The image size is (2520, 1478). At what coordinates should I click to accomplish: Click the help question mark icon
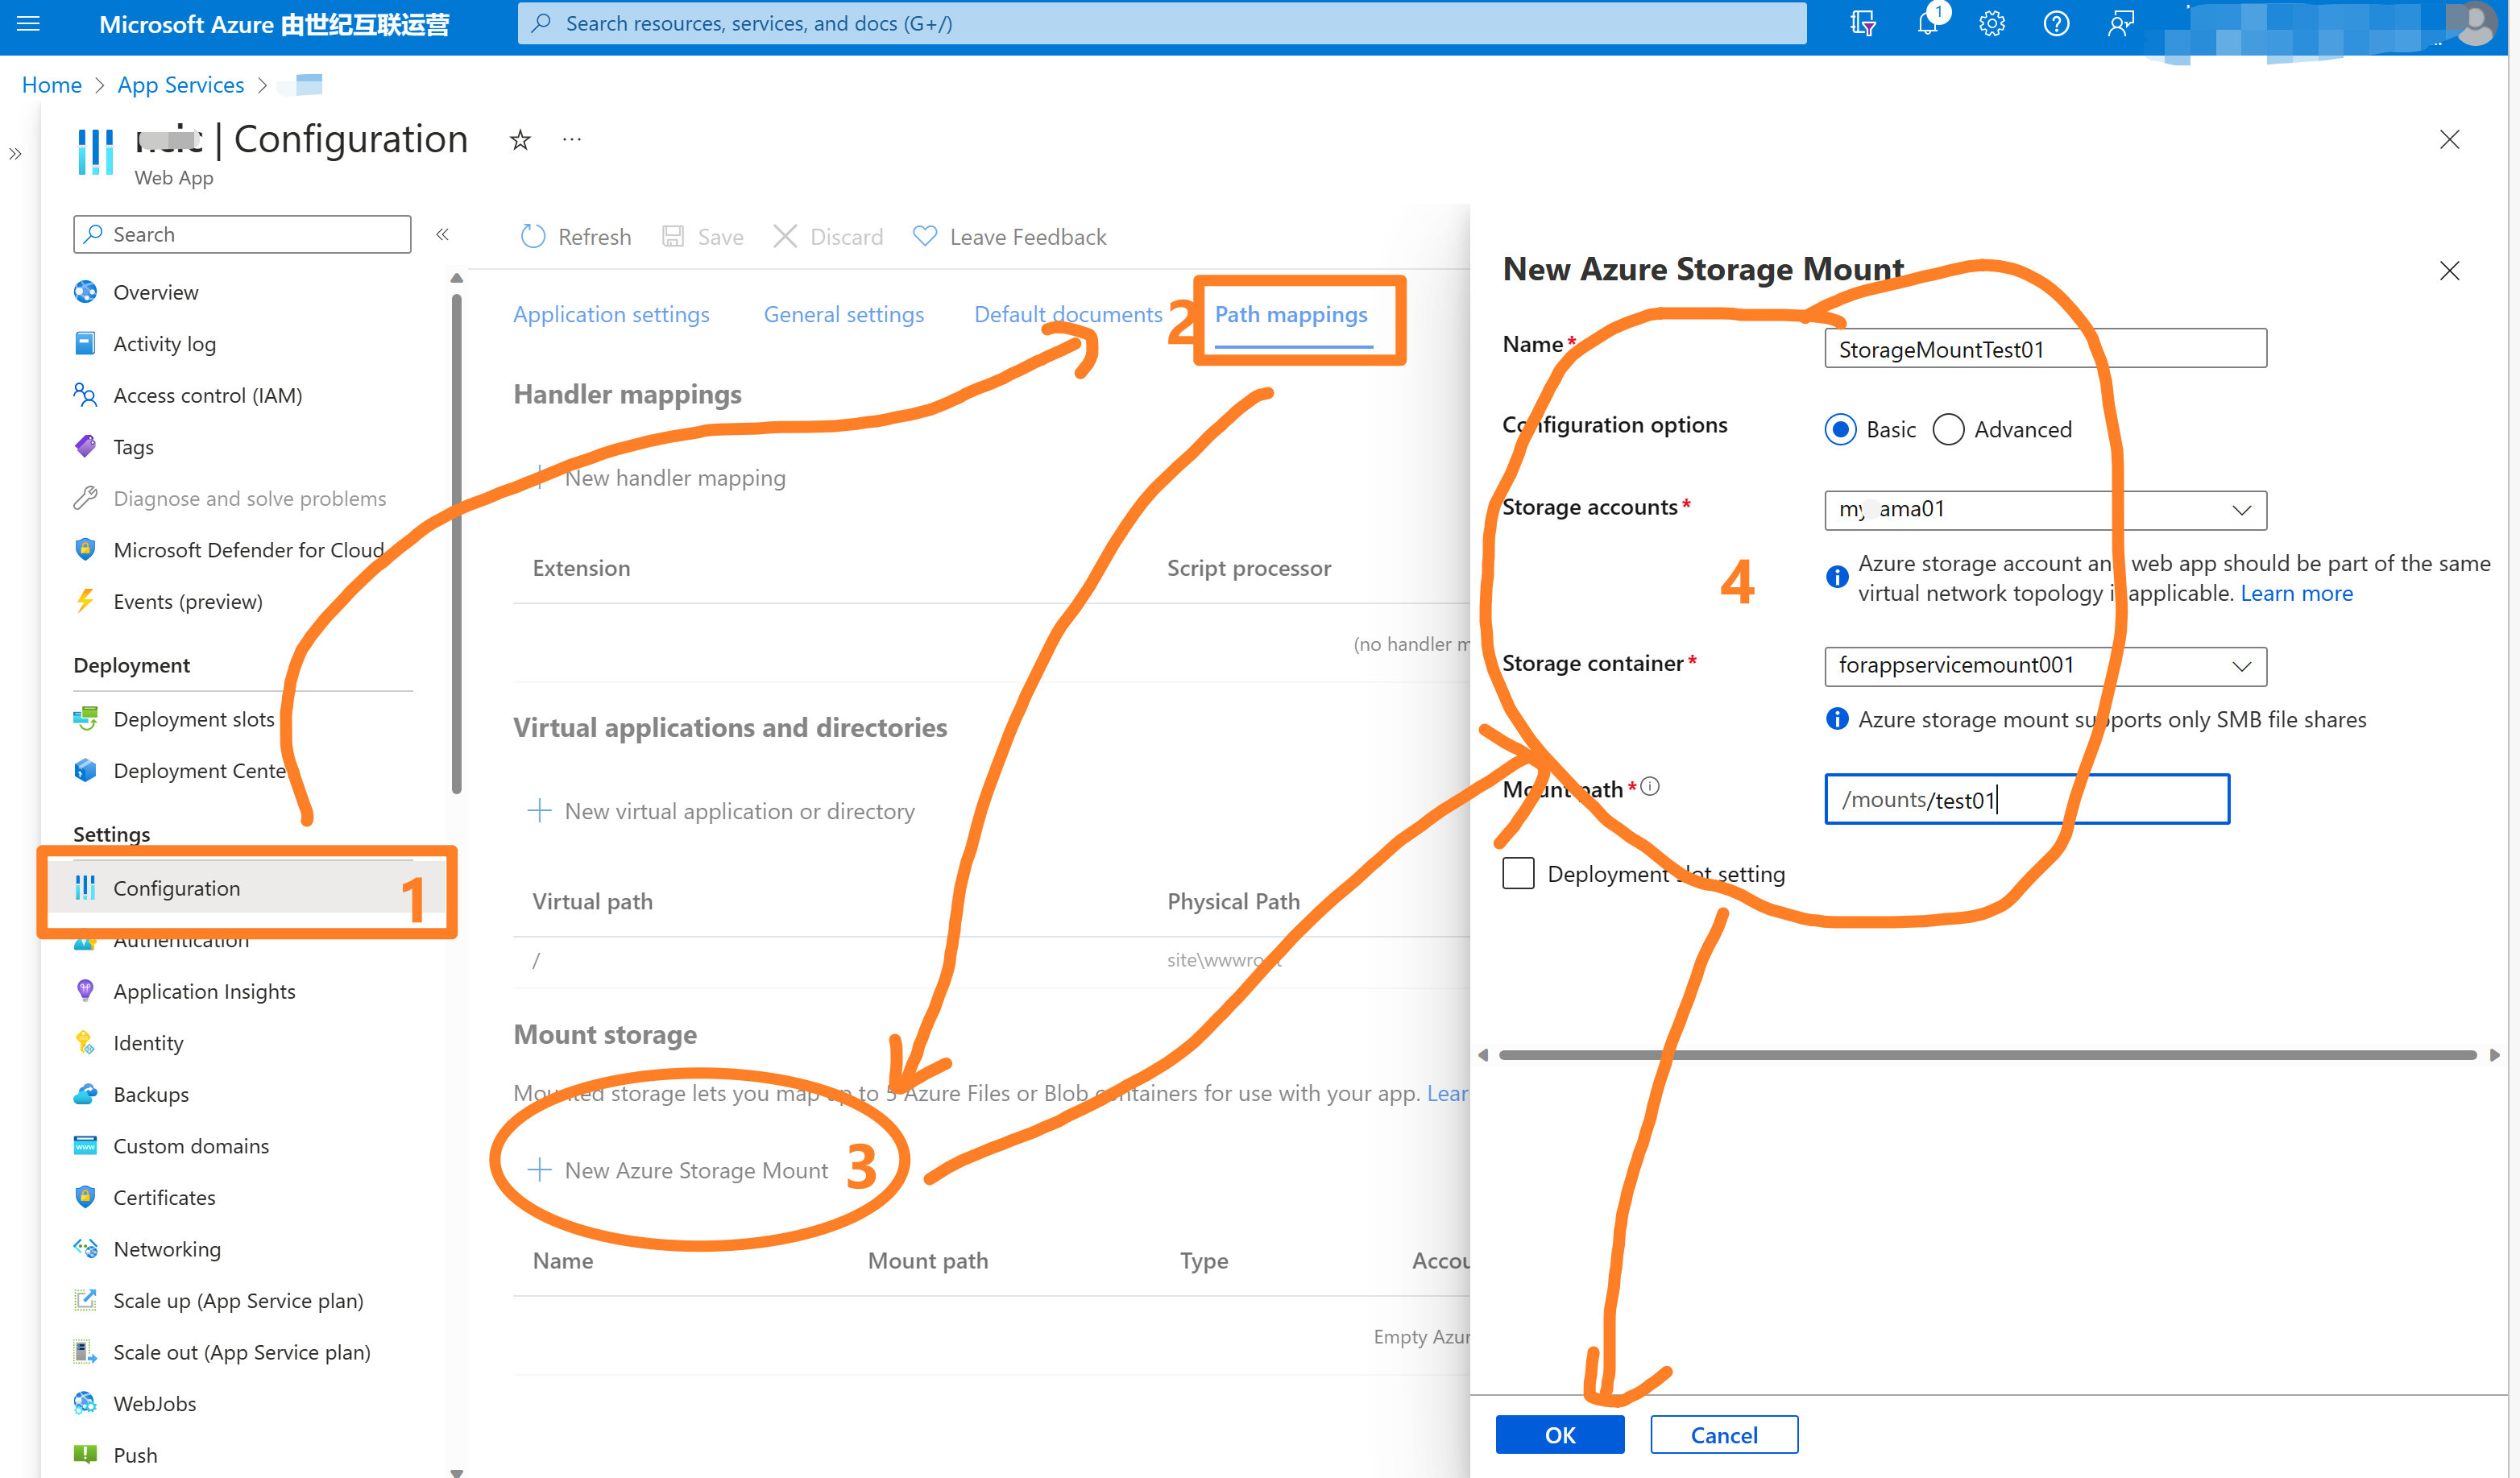[x=2056, y=24]
